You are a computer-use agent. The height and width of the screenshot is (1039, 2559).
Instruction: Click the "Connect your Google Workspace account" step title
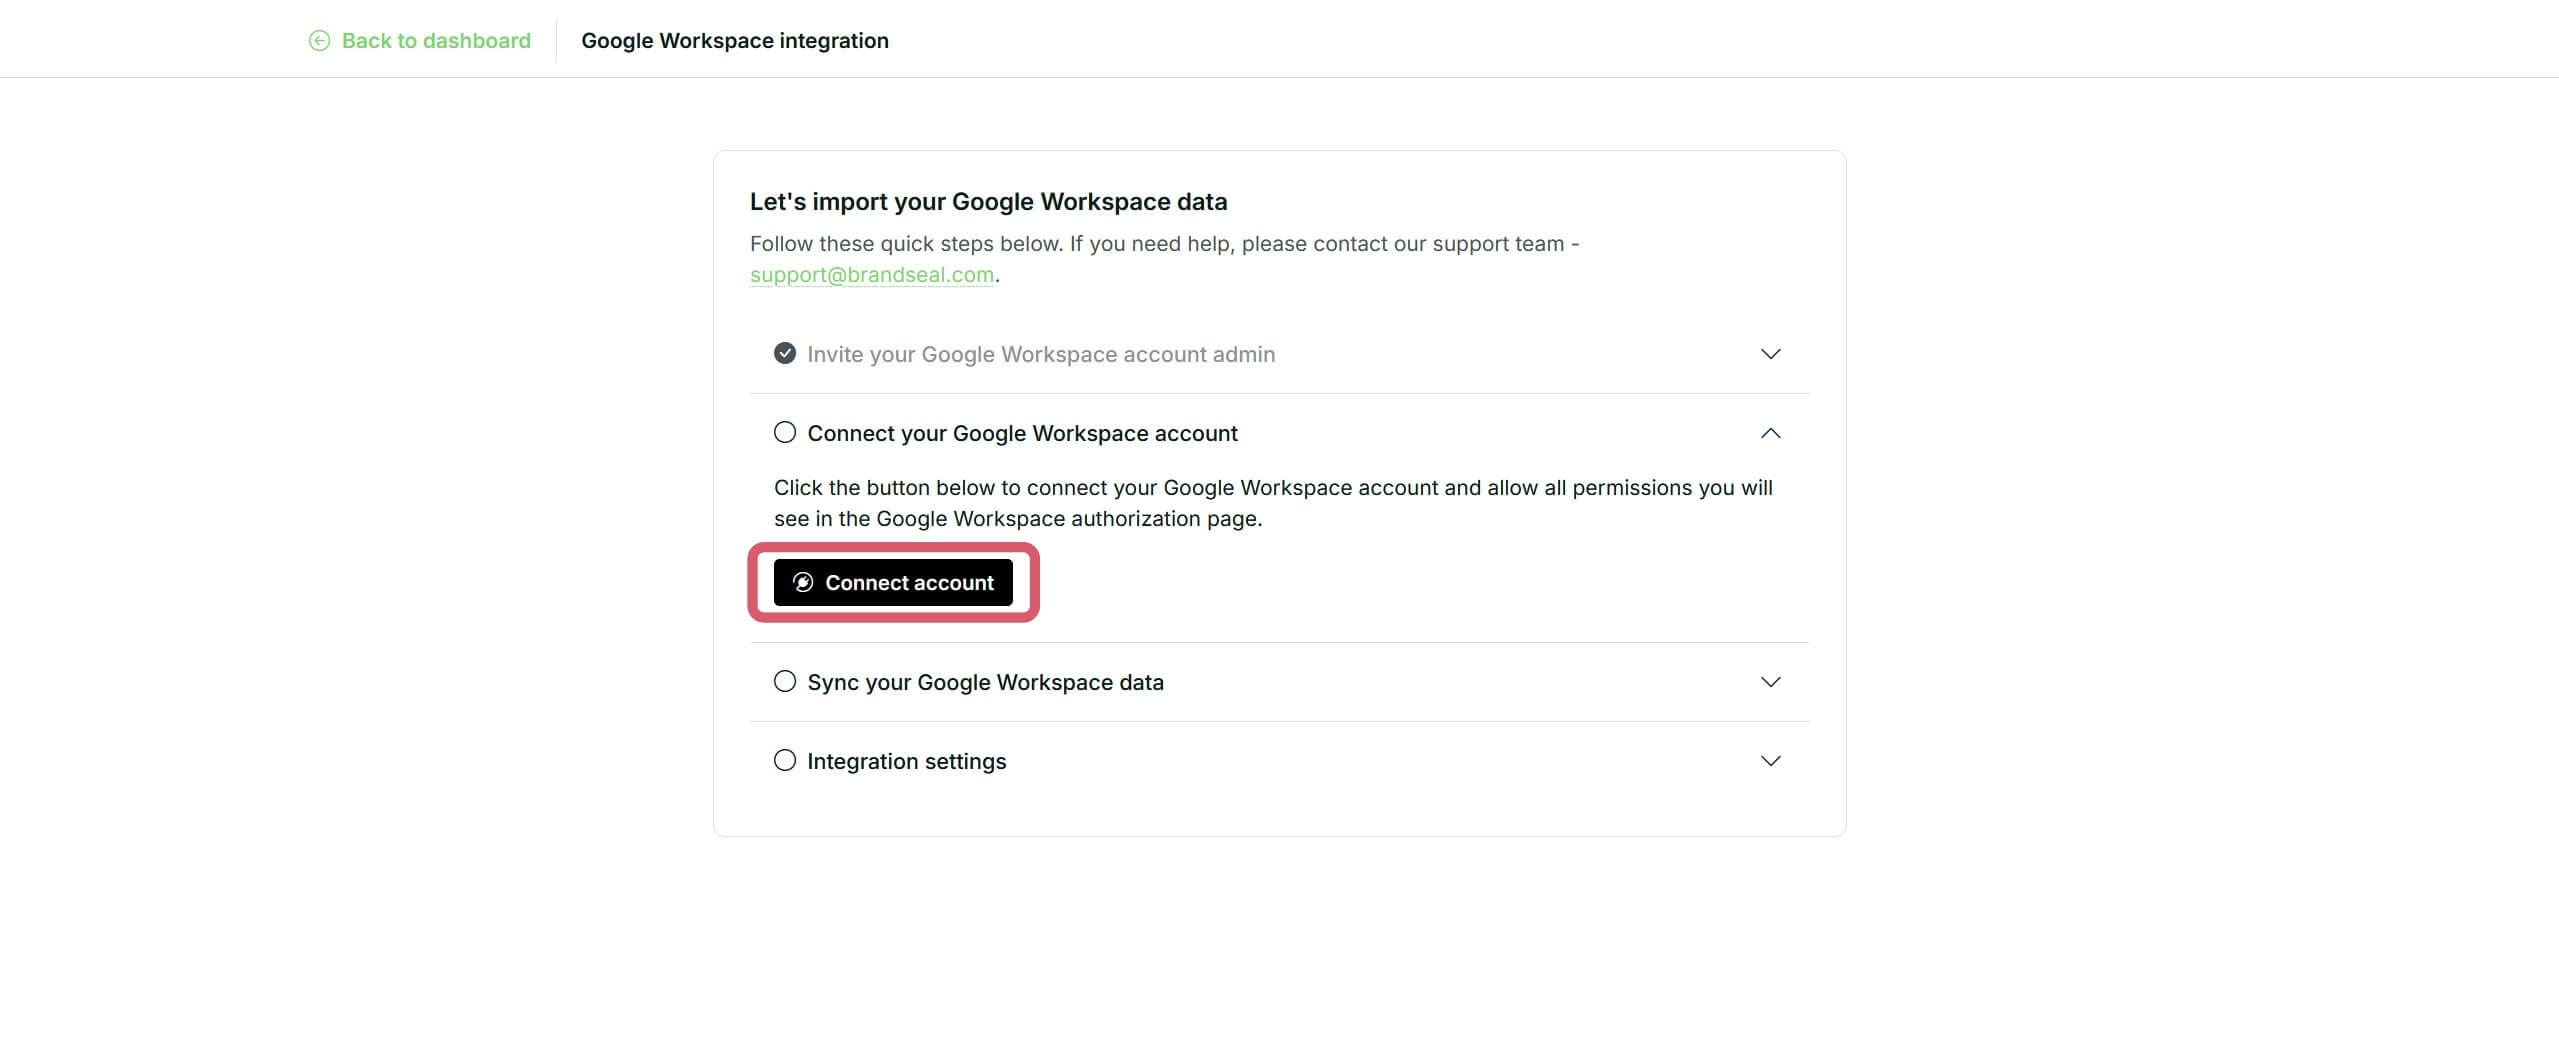point(1022,432)
